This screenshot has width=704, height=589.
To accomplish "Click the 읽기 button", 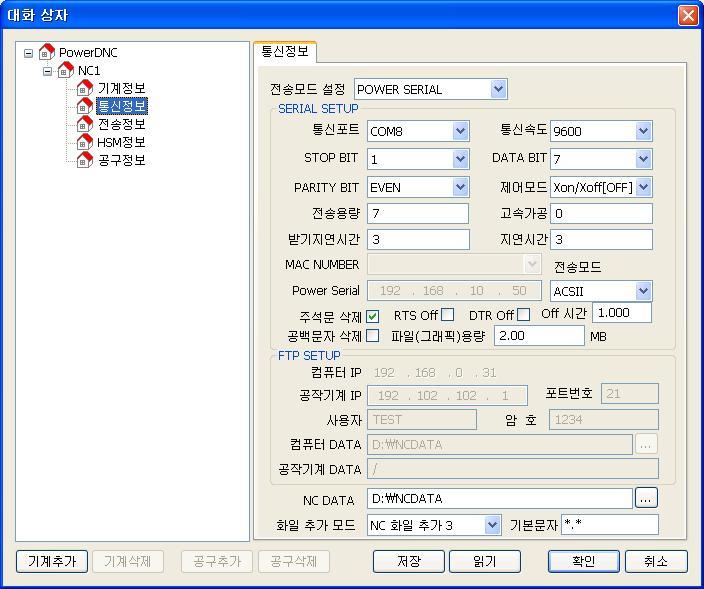I will 485,561.
